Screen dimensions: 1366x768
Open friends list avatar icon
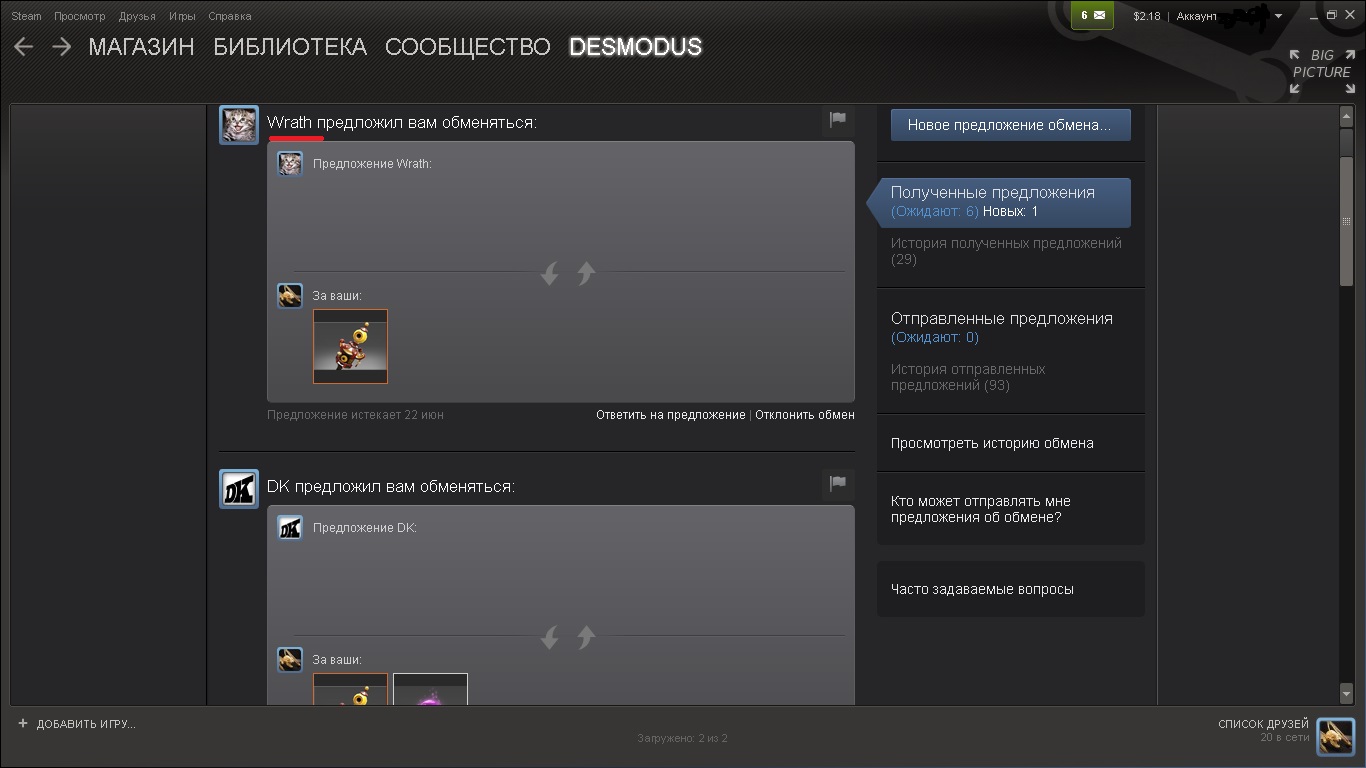(x=1335, y=737)
